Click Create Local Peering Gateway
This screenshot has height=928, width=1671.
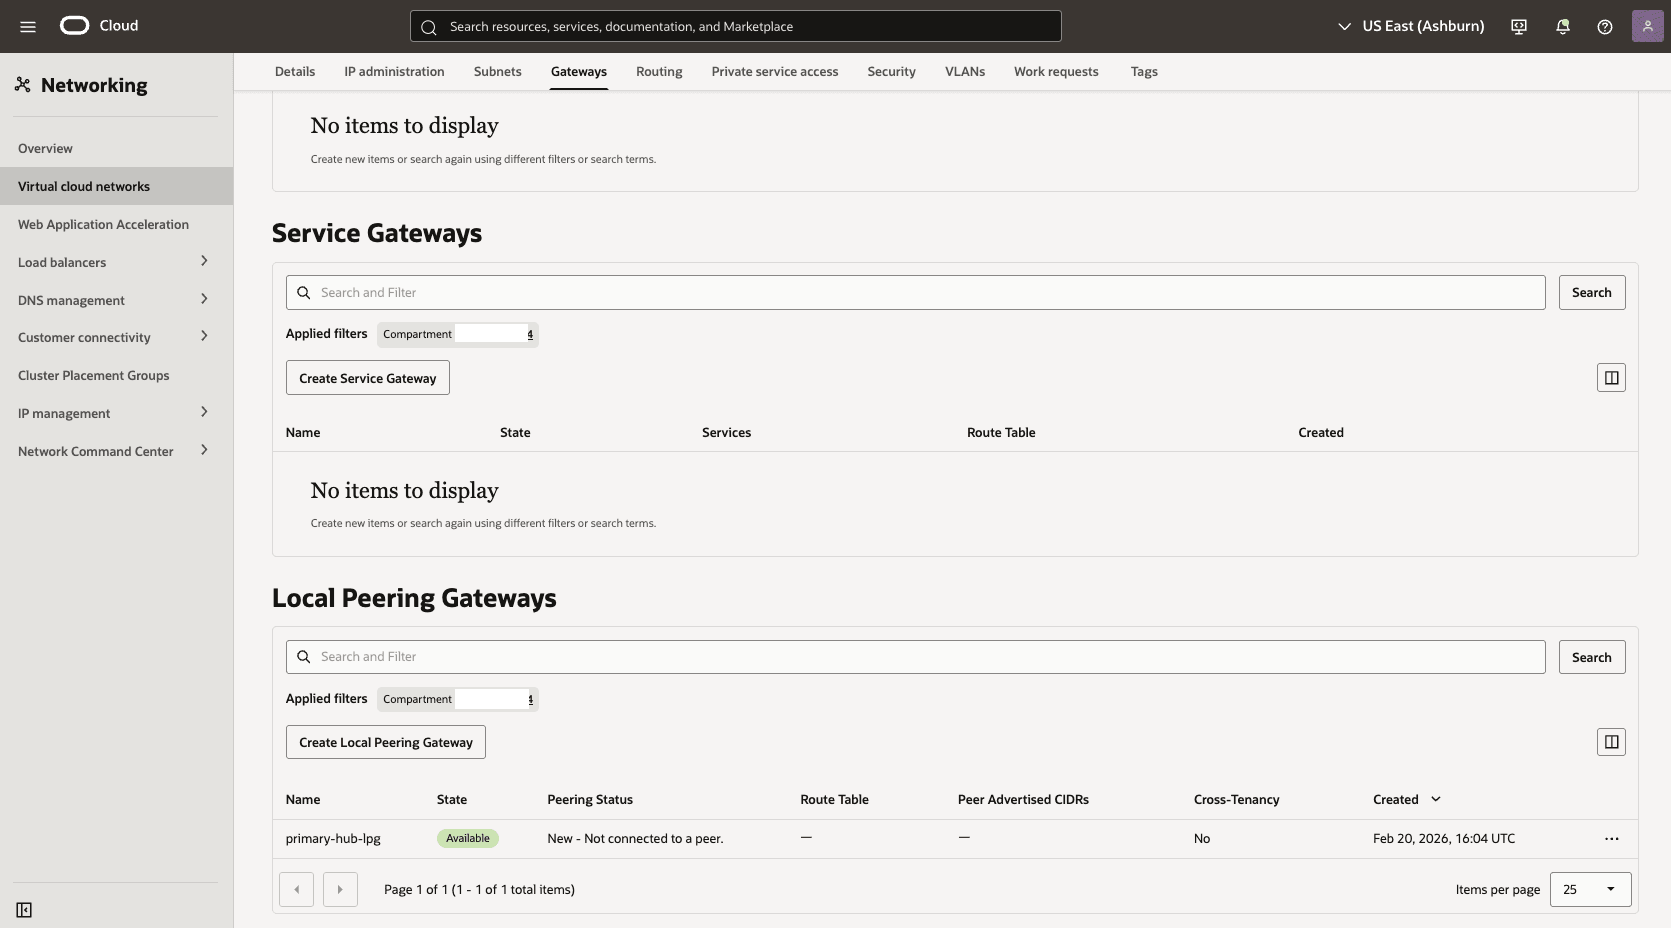click(385, 742)
